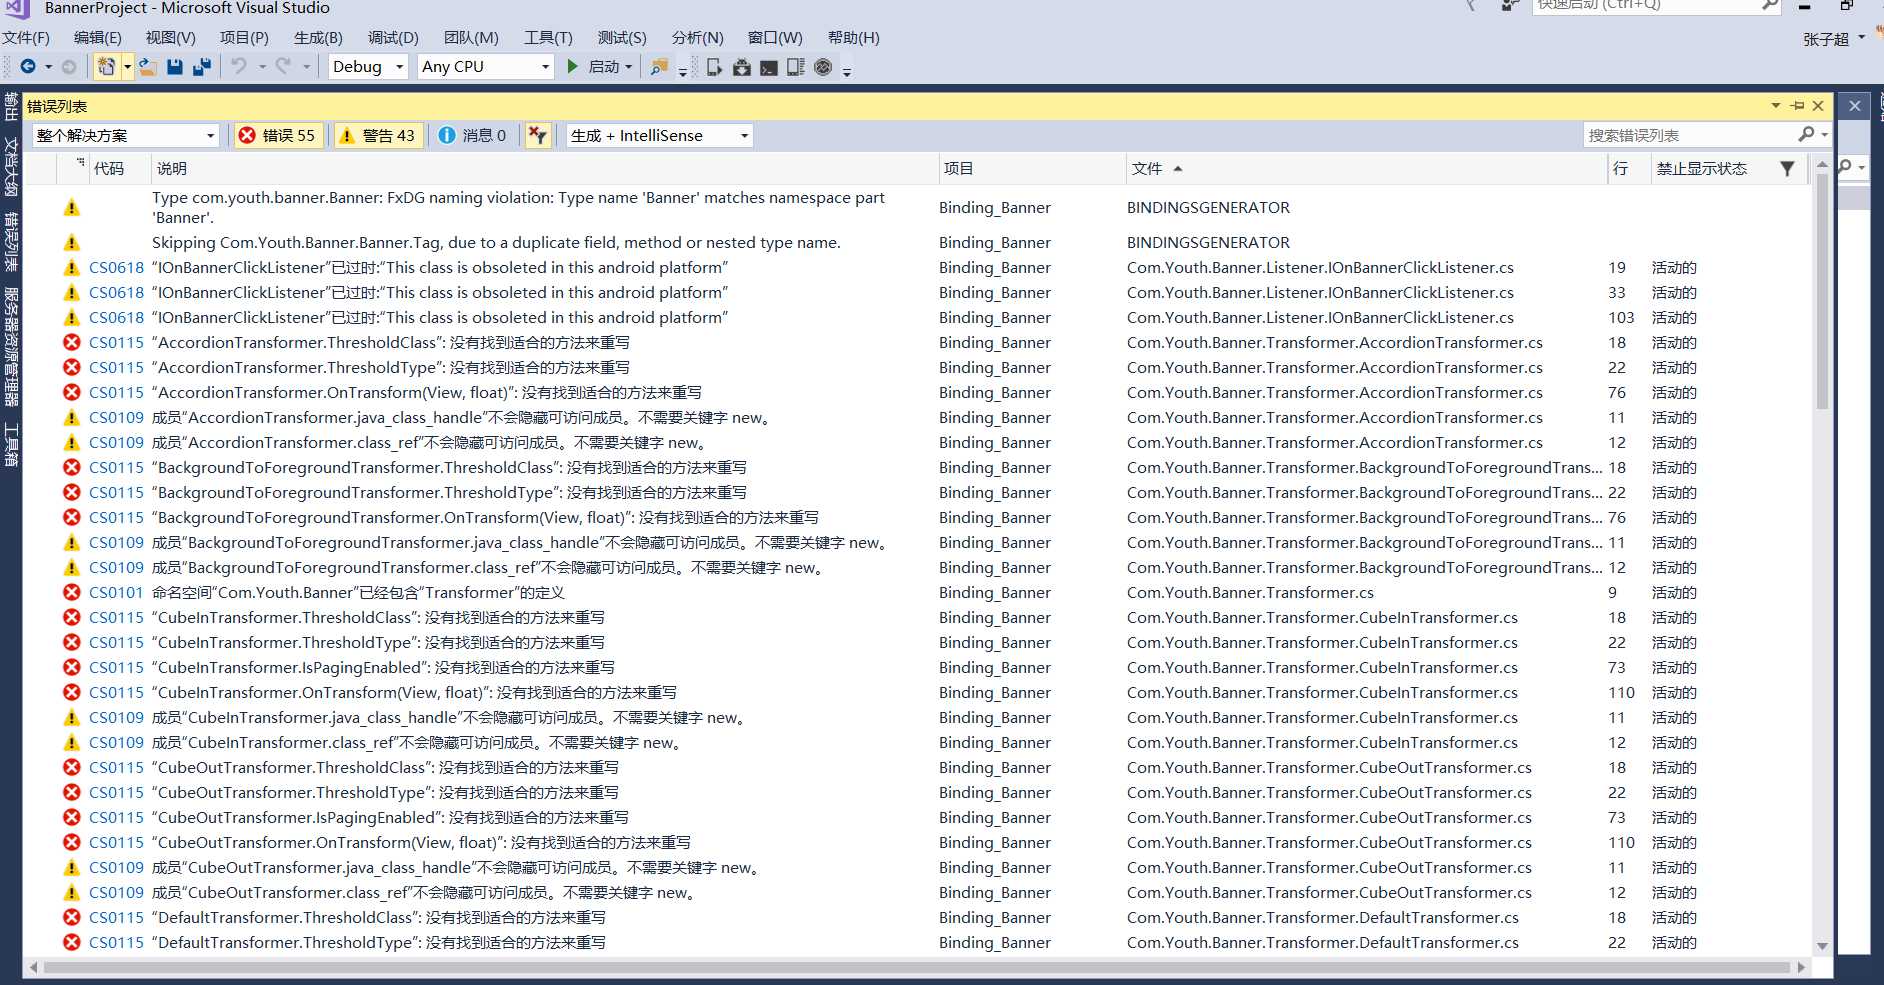Image resolution: width=1884 pixels, height=985 pixels.
Task: Open the 团队(M) menu
Action: coord(471,38)
